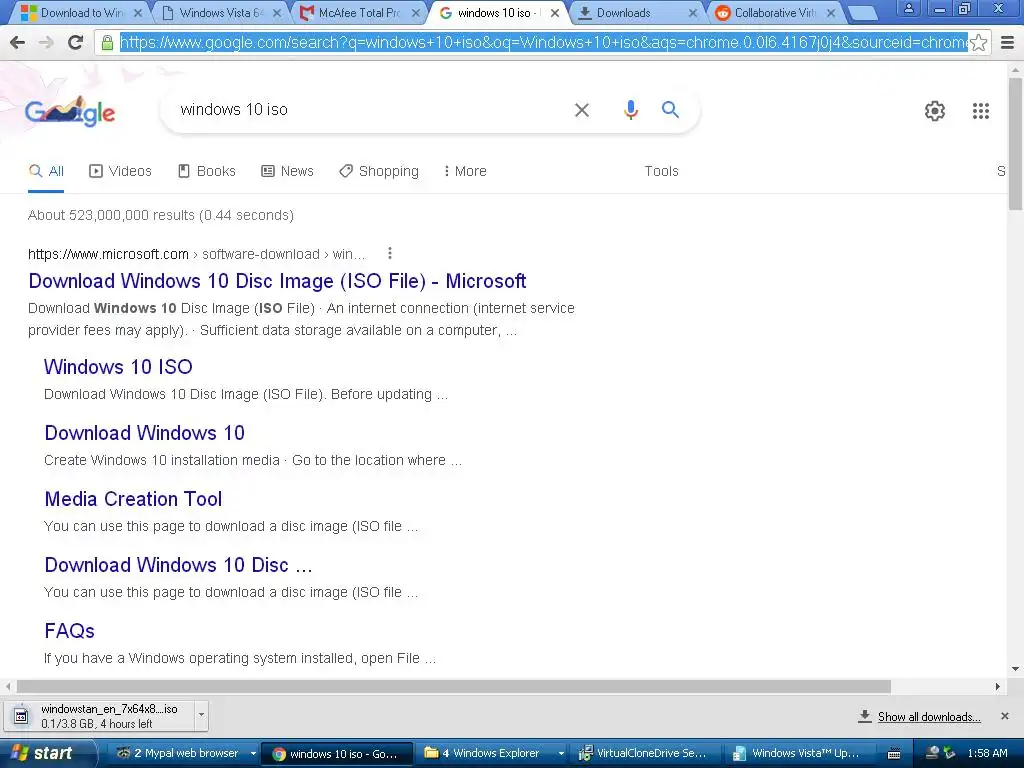This screenshot has width=1024, height=768.
Task: Open the Download Windows 10 sublink
Action: pos(144,433)
